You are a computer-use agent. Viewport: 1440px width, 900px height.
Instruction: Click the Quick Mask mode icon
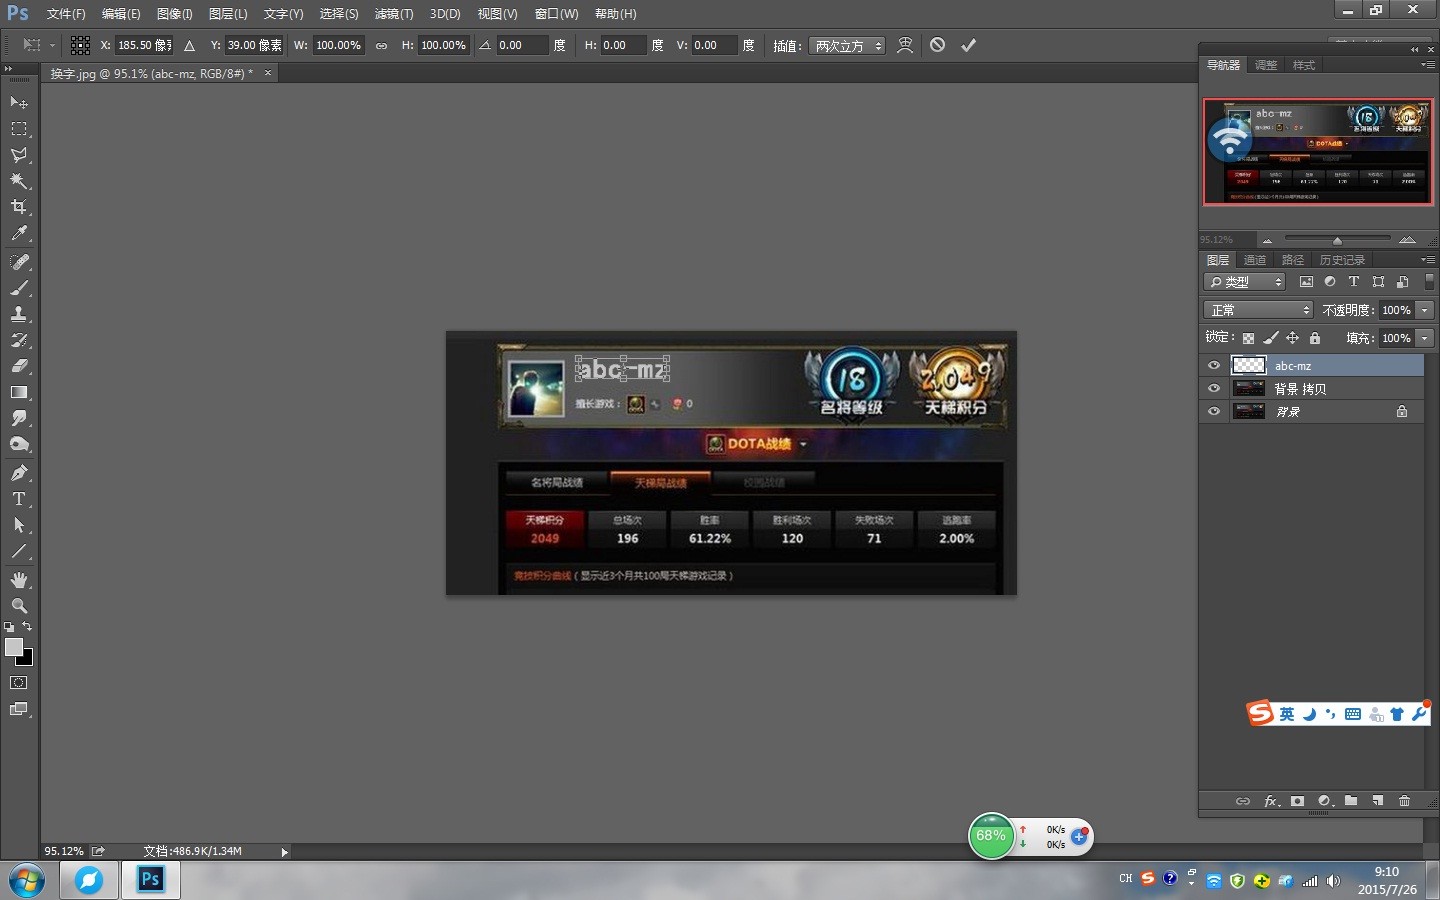[x=19, y=683]
